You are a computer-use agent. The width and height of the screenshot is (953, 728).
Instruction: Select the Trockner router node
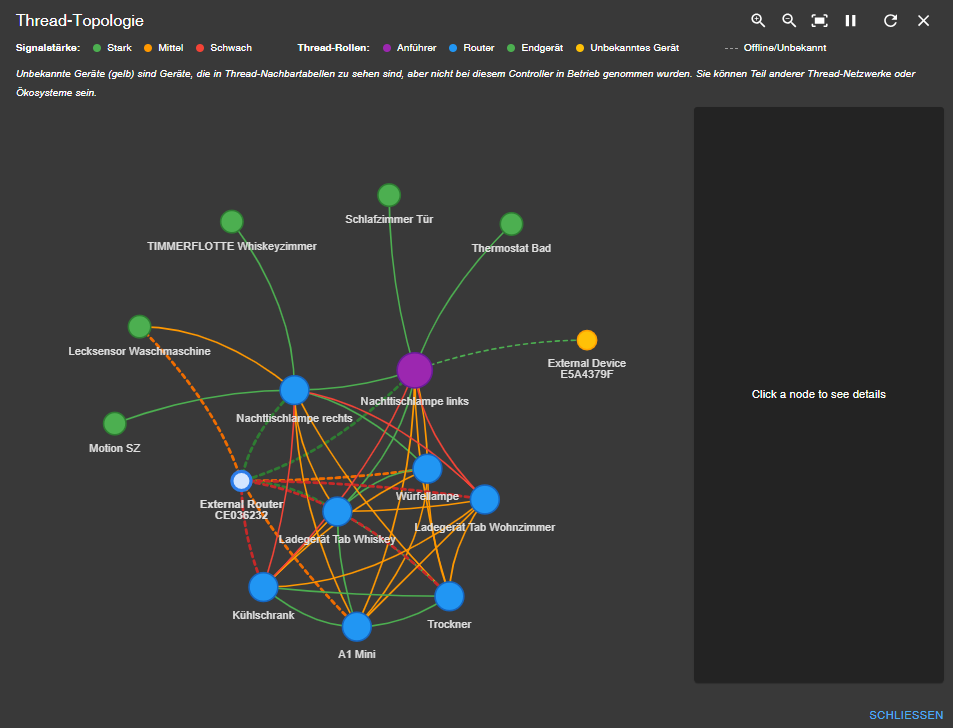tap(449, 596)
